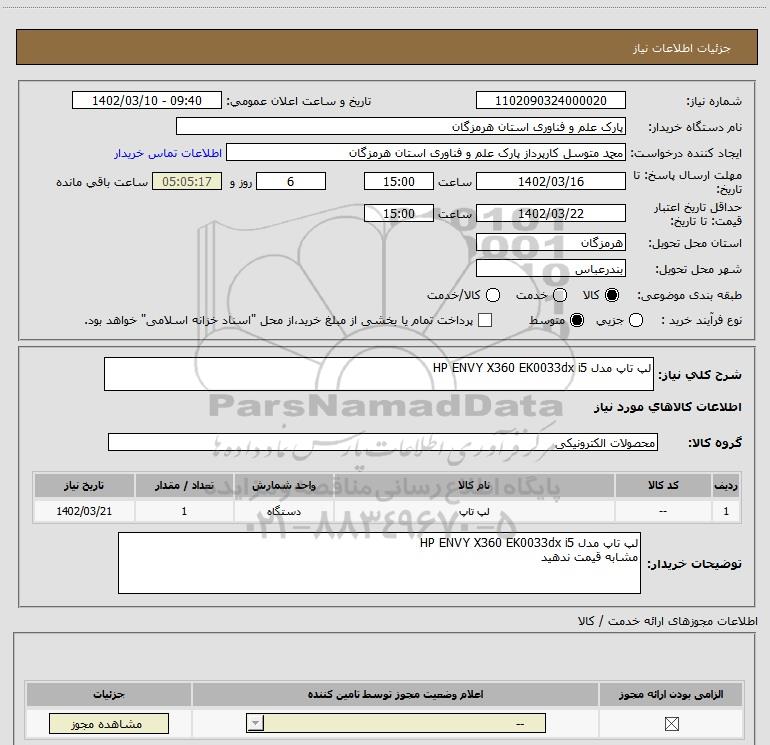Click the اعلام وضعیت مجوز توسط تامین کننده header
The width and height of the screenshot is (770, 745).
click(x=395, y=694)
